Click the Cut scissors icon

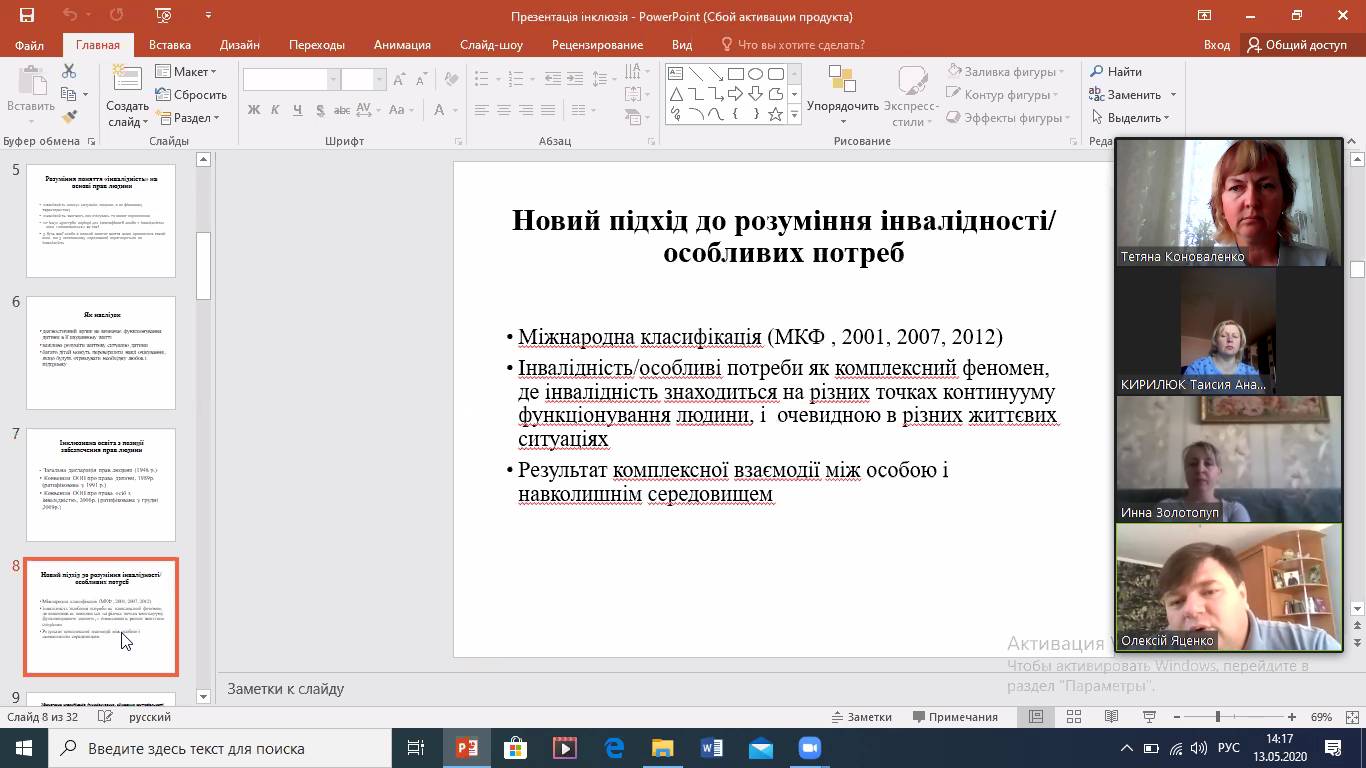pos(69,71)
